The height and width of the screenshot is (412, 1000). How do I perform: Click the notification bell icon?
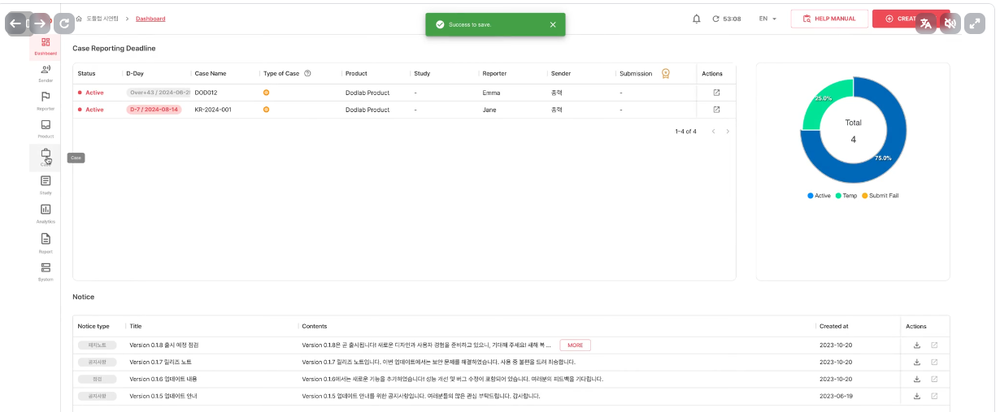[697, 19]
